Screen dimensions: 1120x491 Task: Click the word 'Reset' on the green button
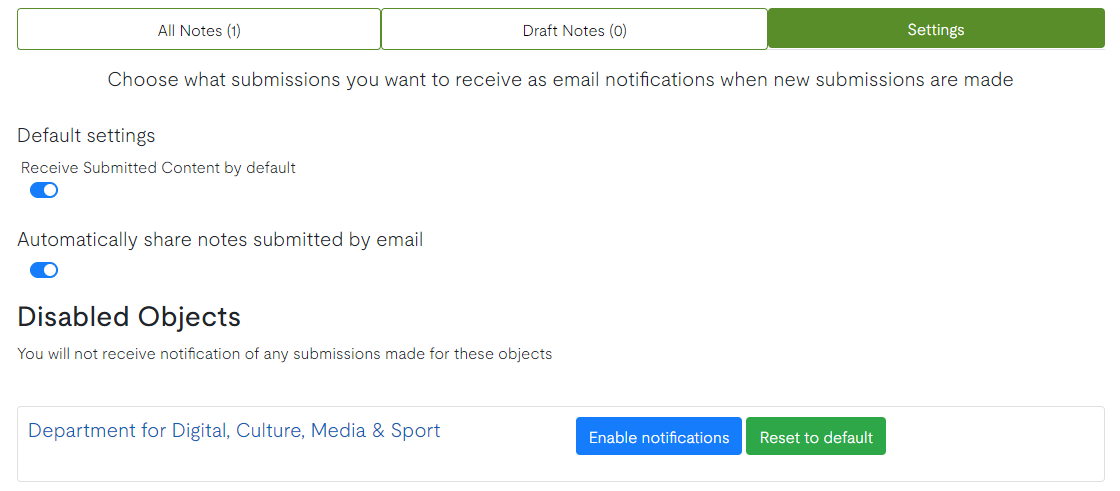(x=781, y=437)
